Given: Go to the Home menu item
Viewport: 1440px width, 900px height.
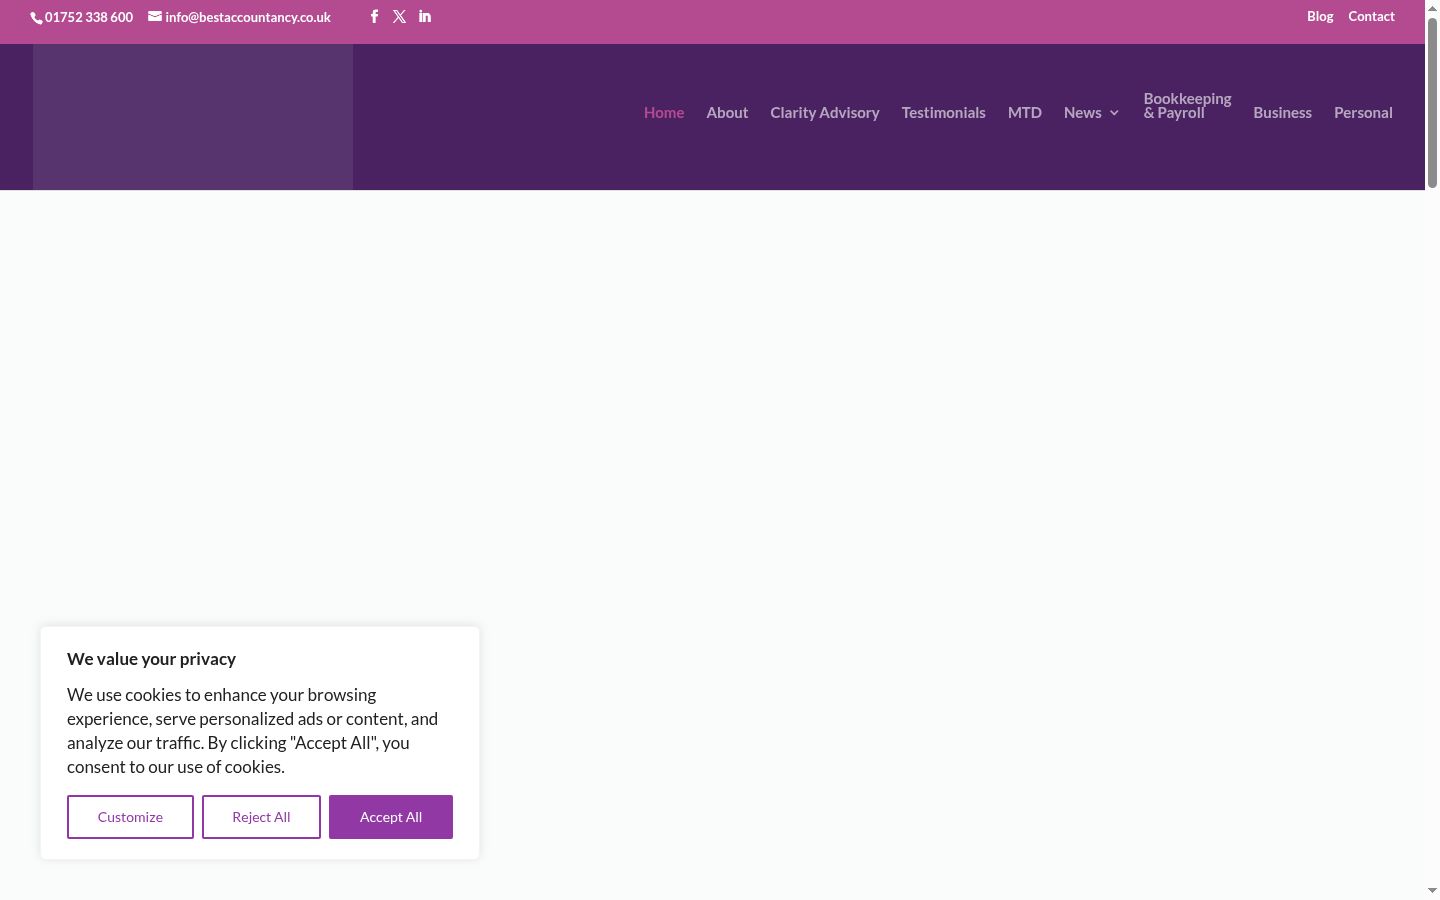Looking at the screenshot, I should click(664, 112).
